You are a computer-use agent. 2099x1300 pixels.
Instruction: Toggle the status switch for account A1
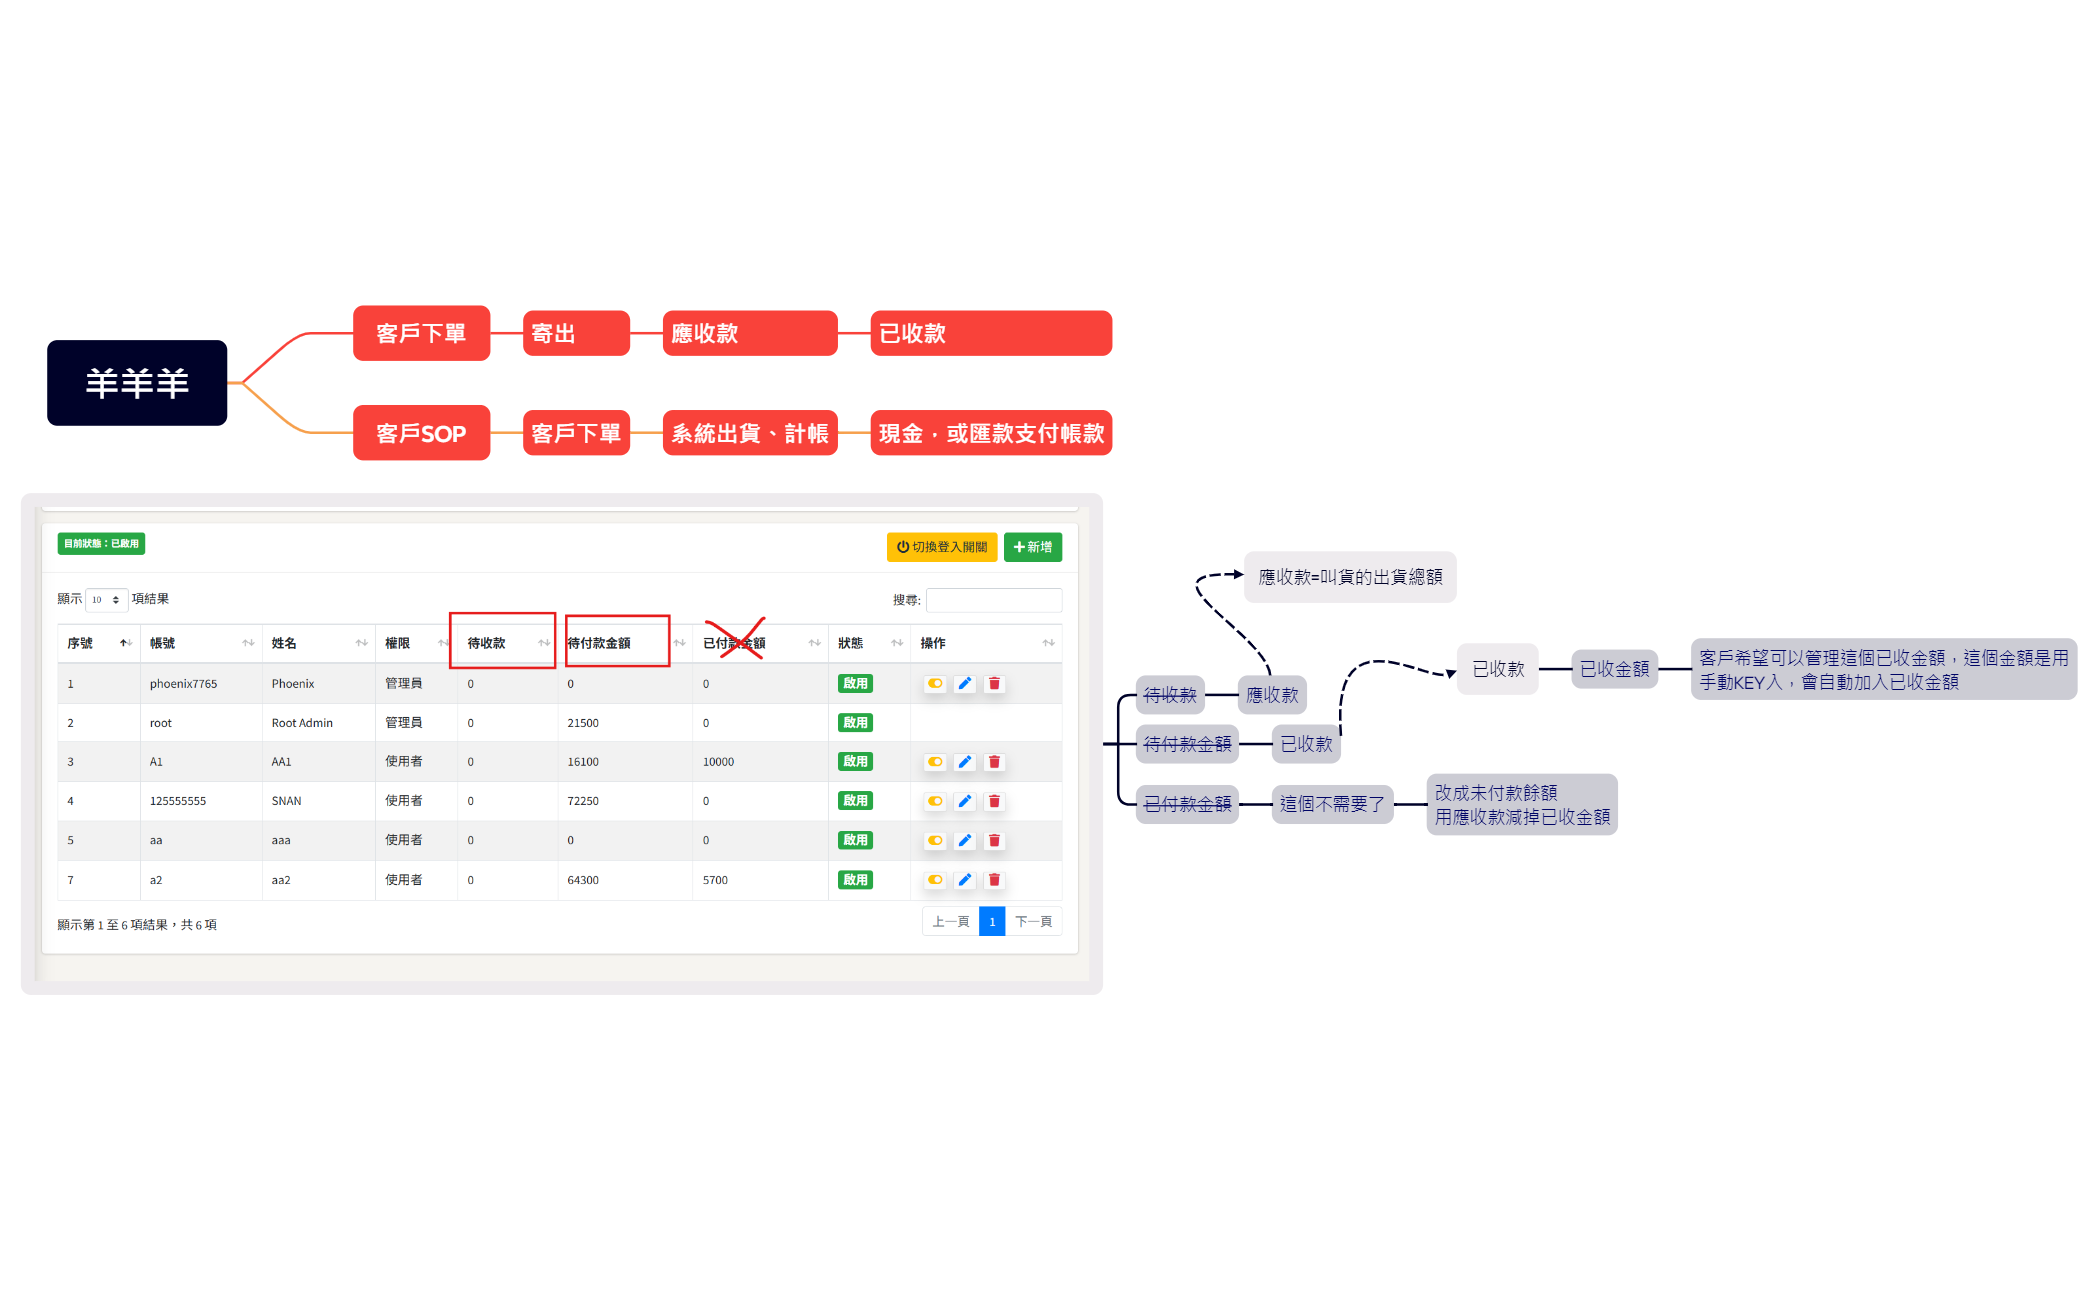(935, 762)
